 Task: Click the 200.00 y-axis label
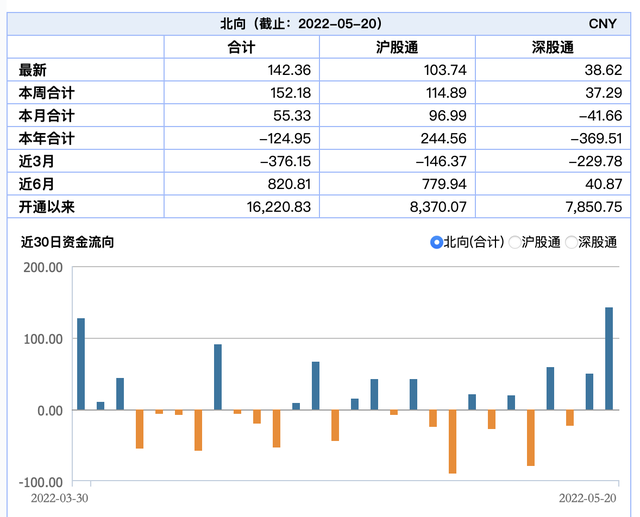[x=43, y=267]
